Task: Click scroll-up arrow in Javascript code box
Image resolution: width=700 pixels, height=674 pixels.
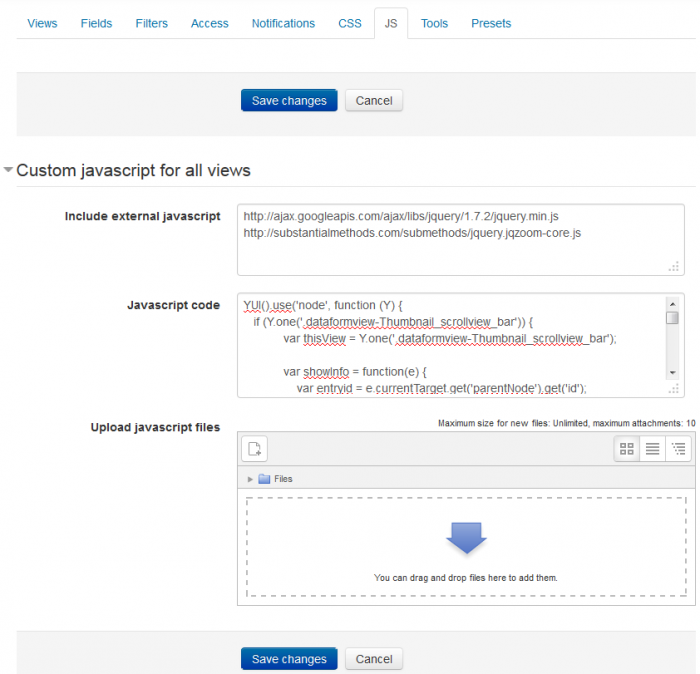Action: [x=672, y=303]
